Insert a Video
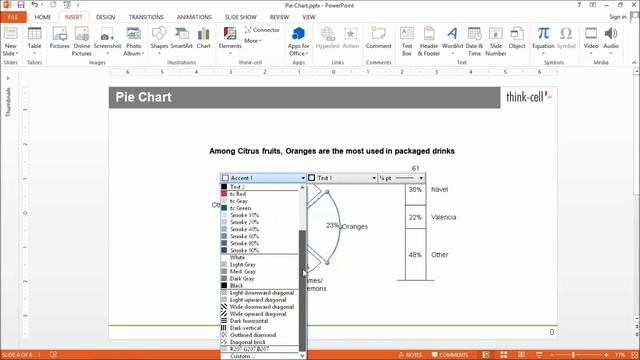 coord(591,41)
